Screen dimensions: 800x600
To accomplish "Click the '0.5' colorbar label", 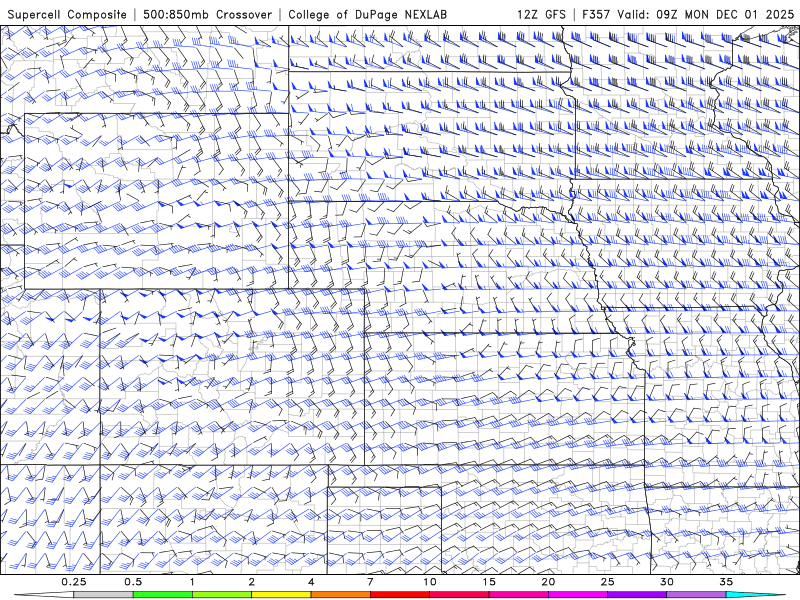I will pos(133,582).
